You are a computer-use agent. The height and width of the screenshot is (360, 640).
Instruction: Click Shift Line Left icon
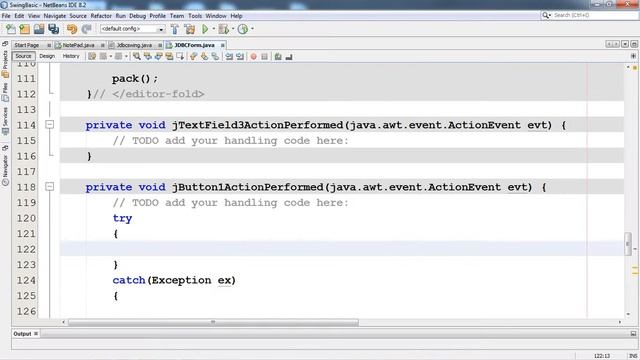click(x=229, y=56)
